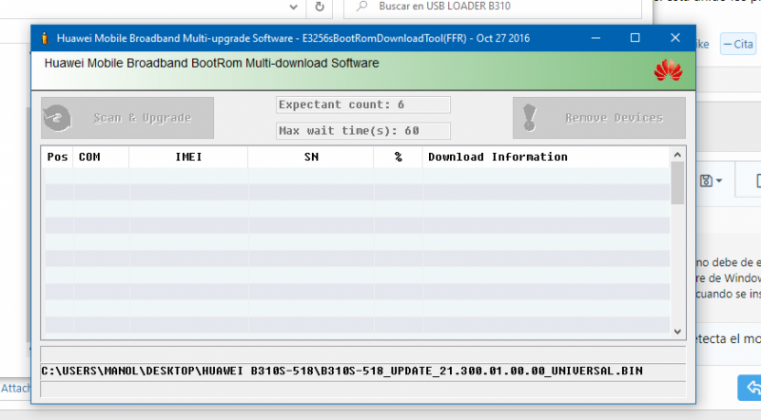Click the Huawei Mobile Broadband BootRom banner title

212,63
